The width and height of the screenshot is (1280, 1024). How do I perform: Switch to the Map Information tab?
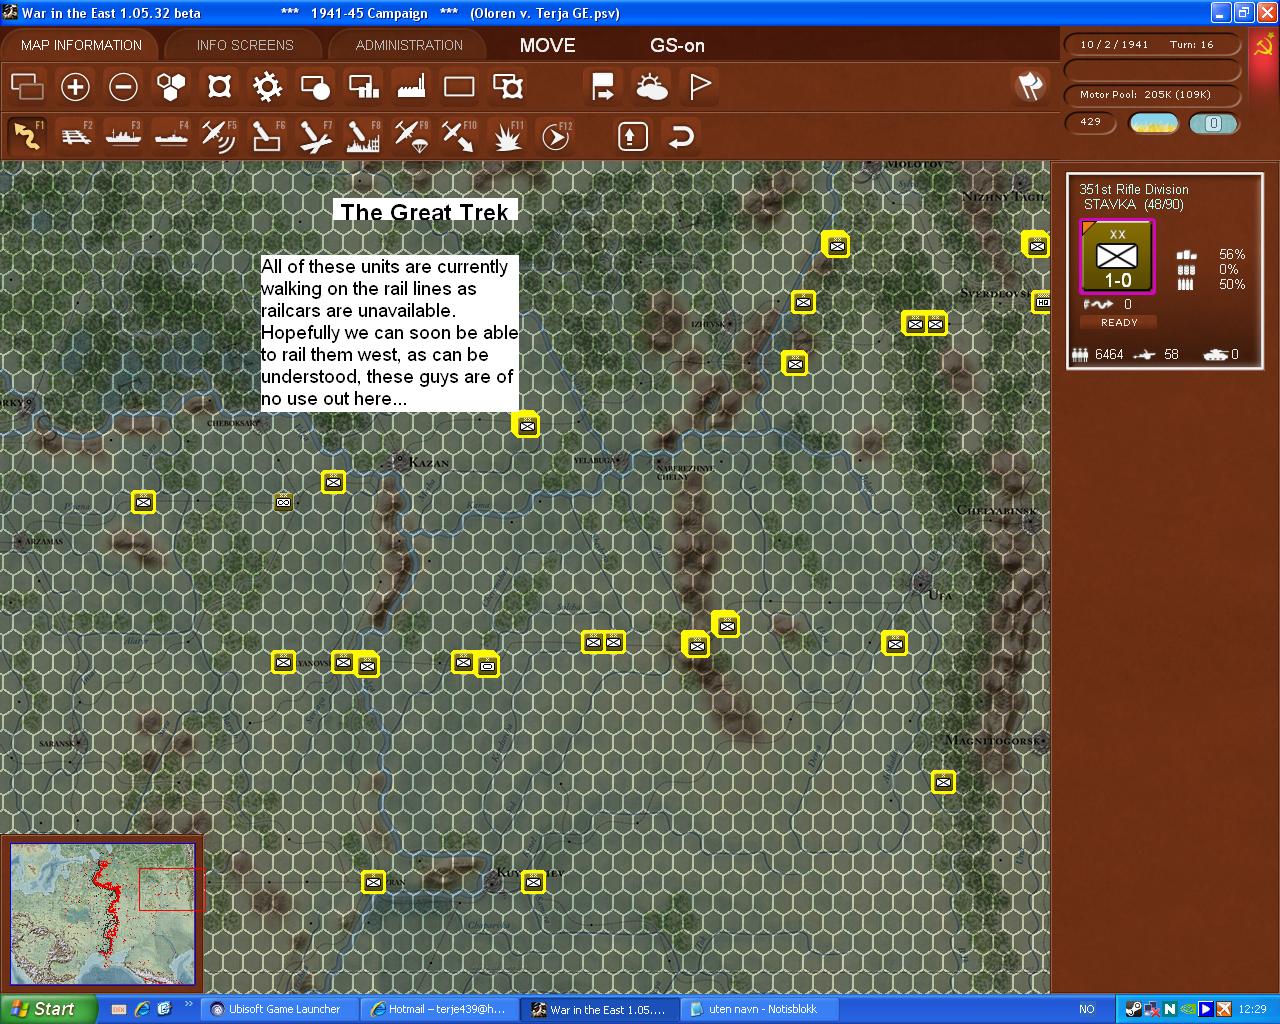[x=81, y=45]
